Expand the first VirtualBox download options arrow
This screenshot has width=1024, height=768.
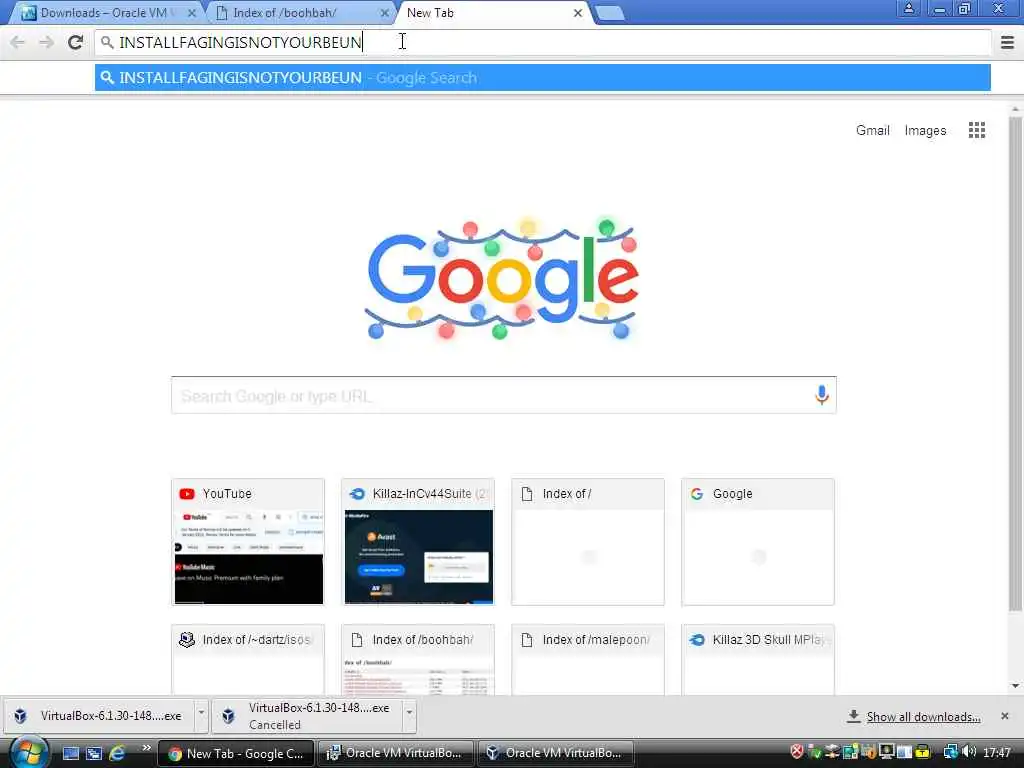point(201,716)
